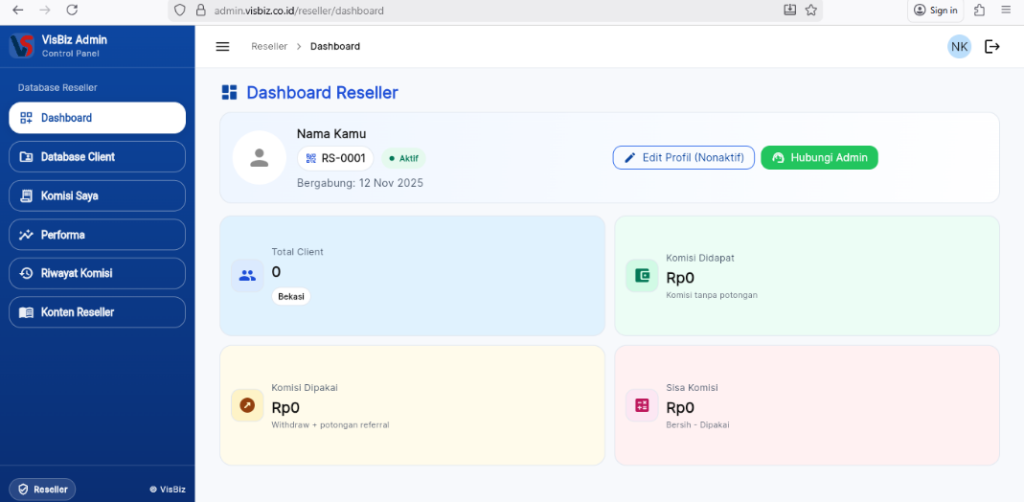Click the Edit Profil (Nonaktif) button
Viewport: 1024px width, 502px height.
click(x=684, y=158)
